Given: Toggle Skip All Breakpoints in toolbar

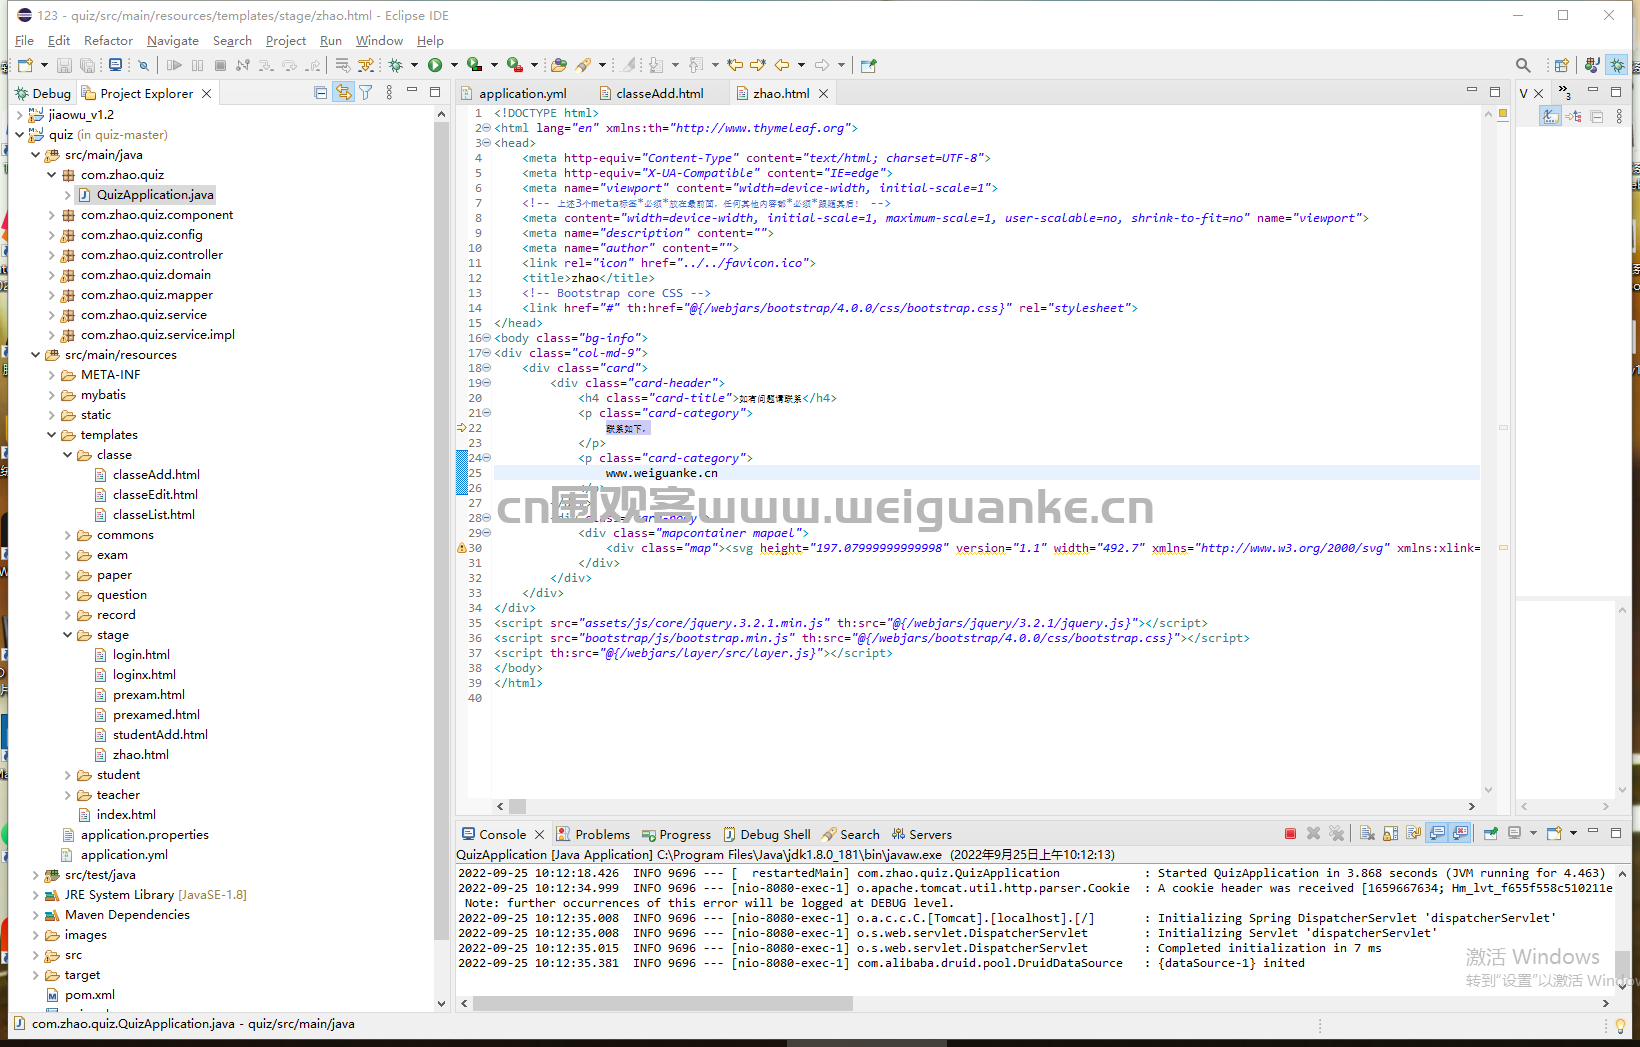Looking at the screenshot, I should click(x=143, y=65).
